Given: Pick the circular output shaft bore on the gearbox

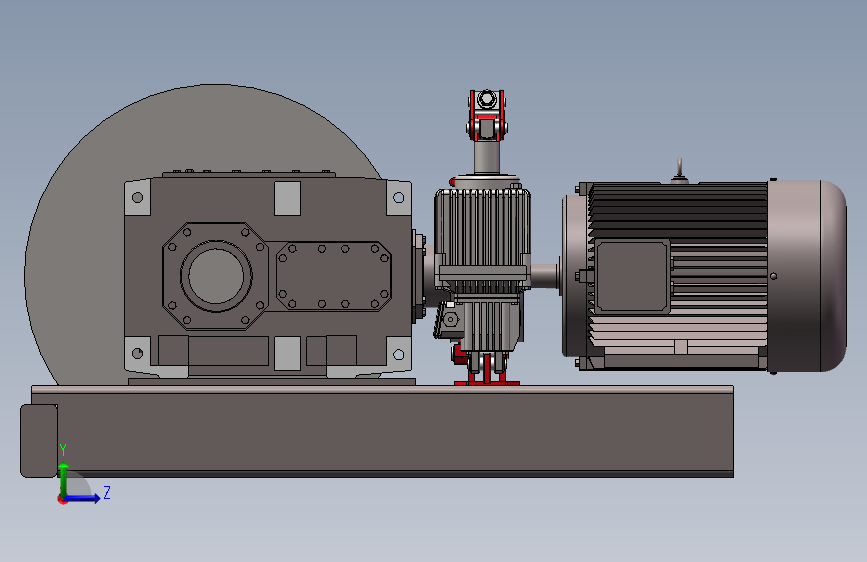Looking at the screenshot, I should [x=216, y=275].
